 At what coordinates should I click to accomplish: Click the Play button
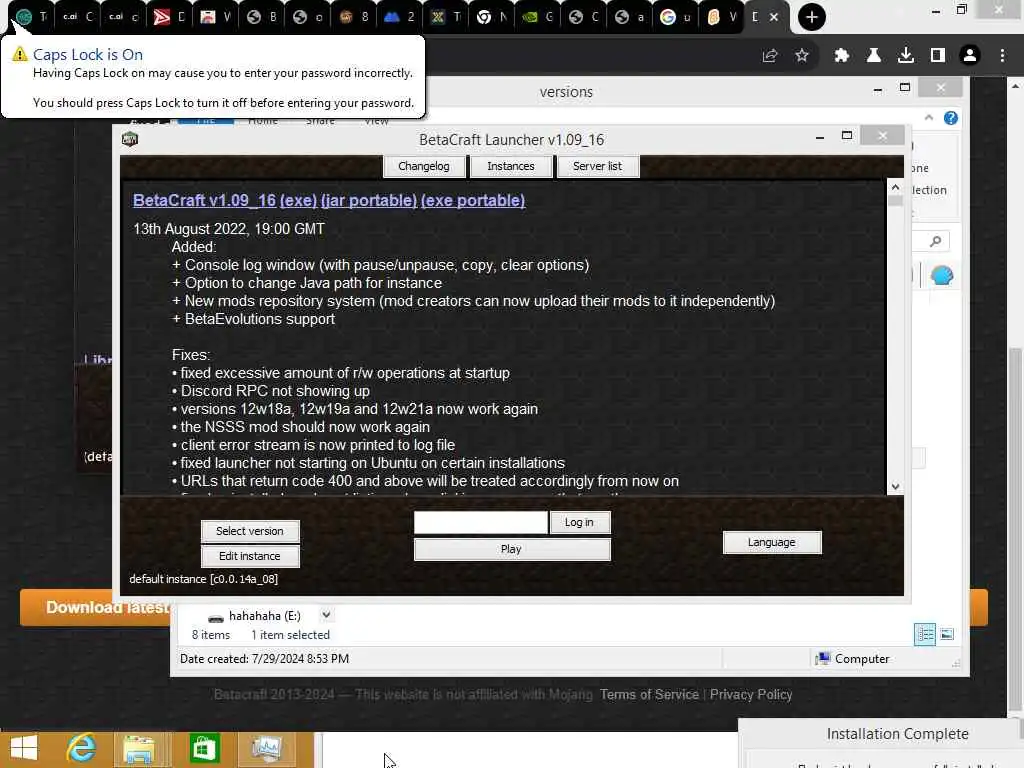(x=512, y=549)
